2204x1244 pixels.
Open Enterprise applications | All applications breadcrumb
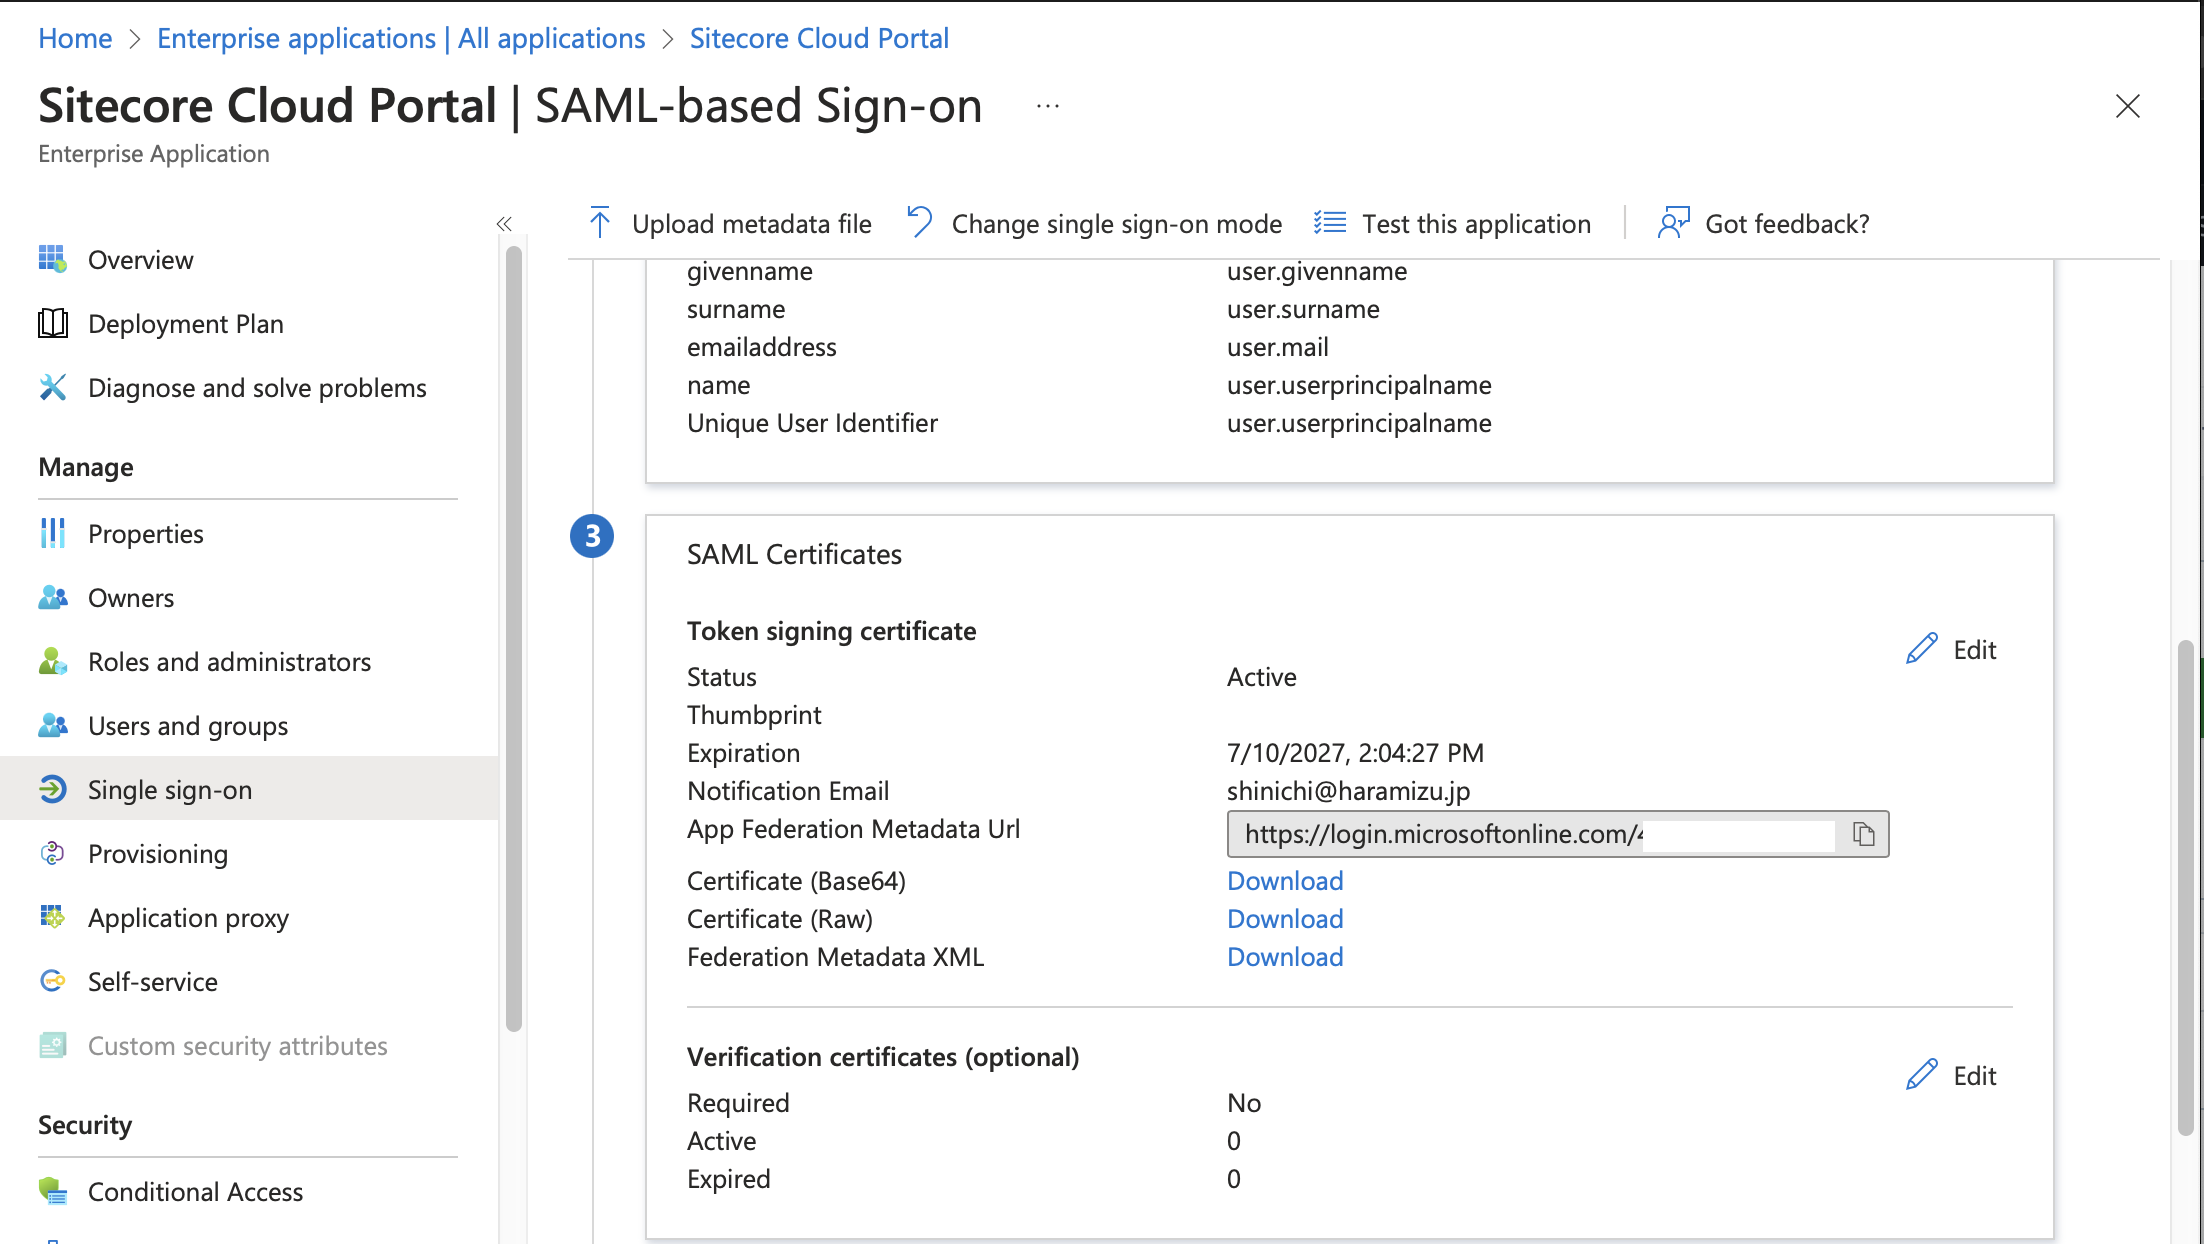click(x=401, y=38)
